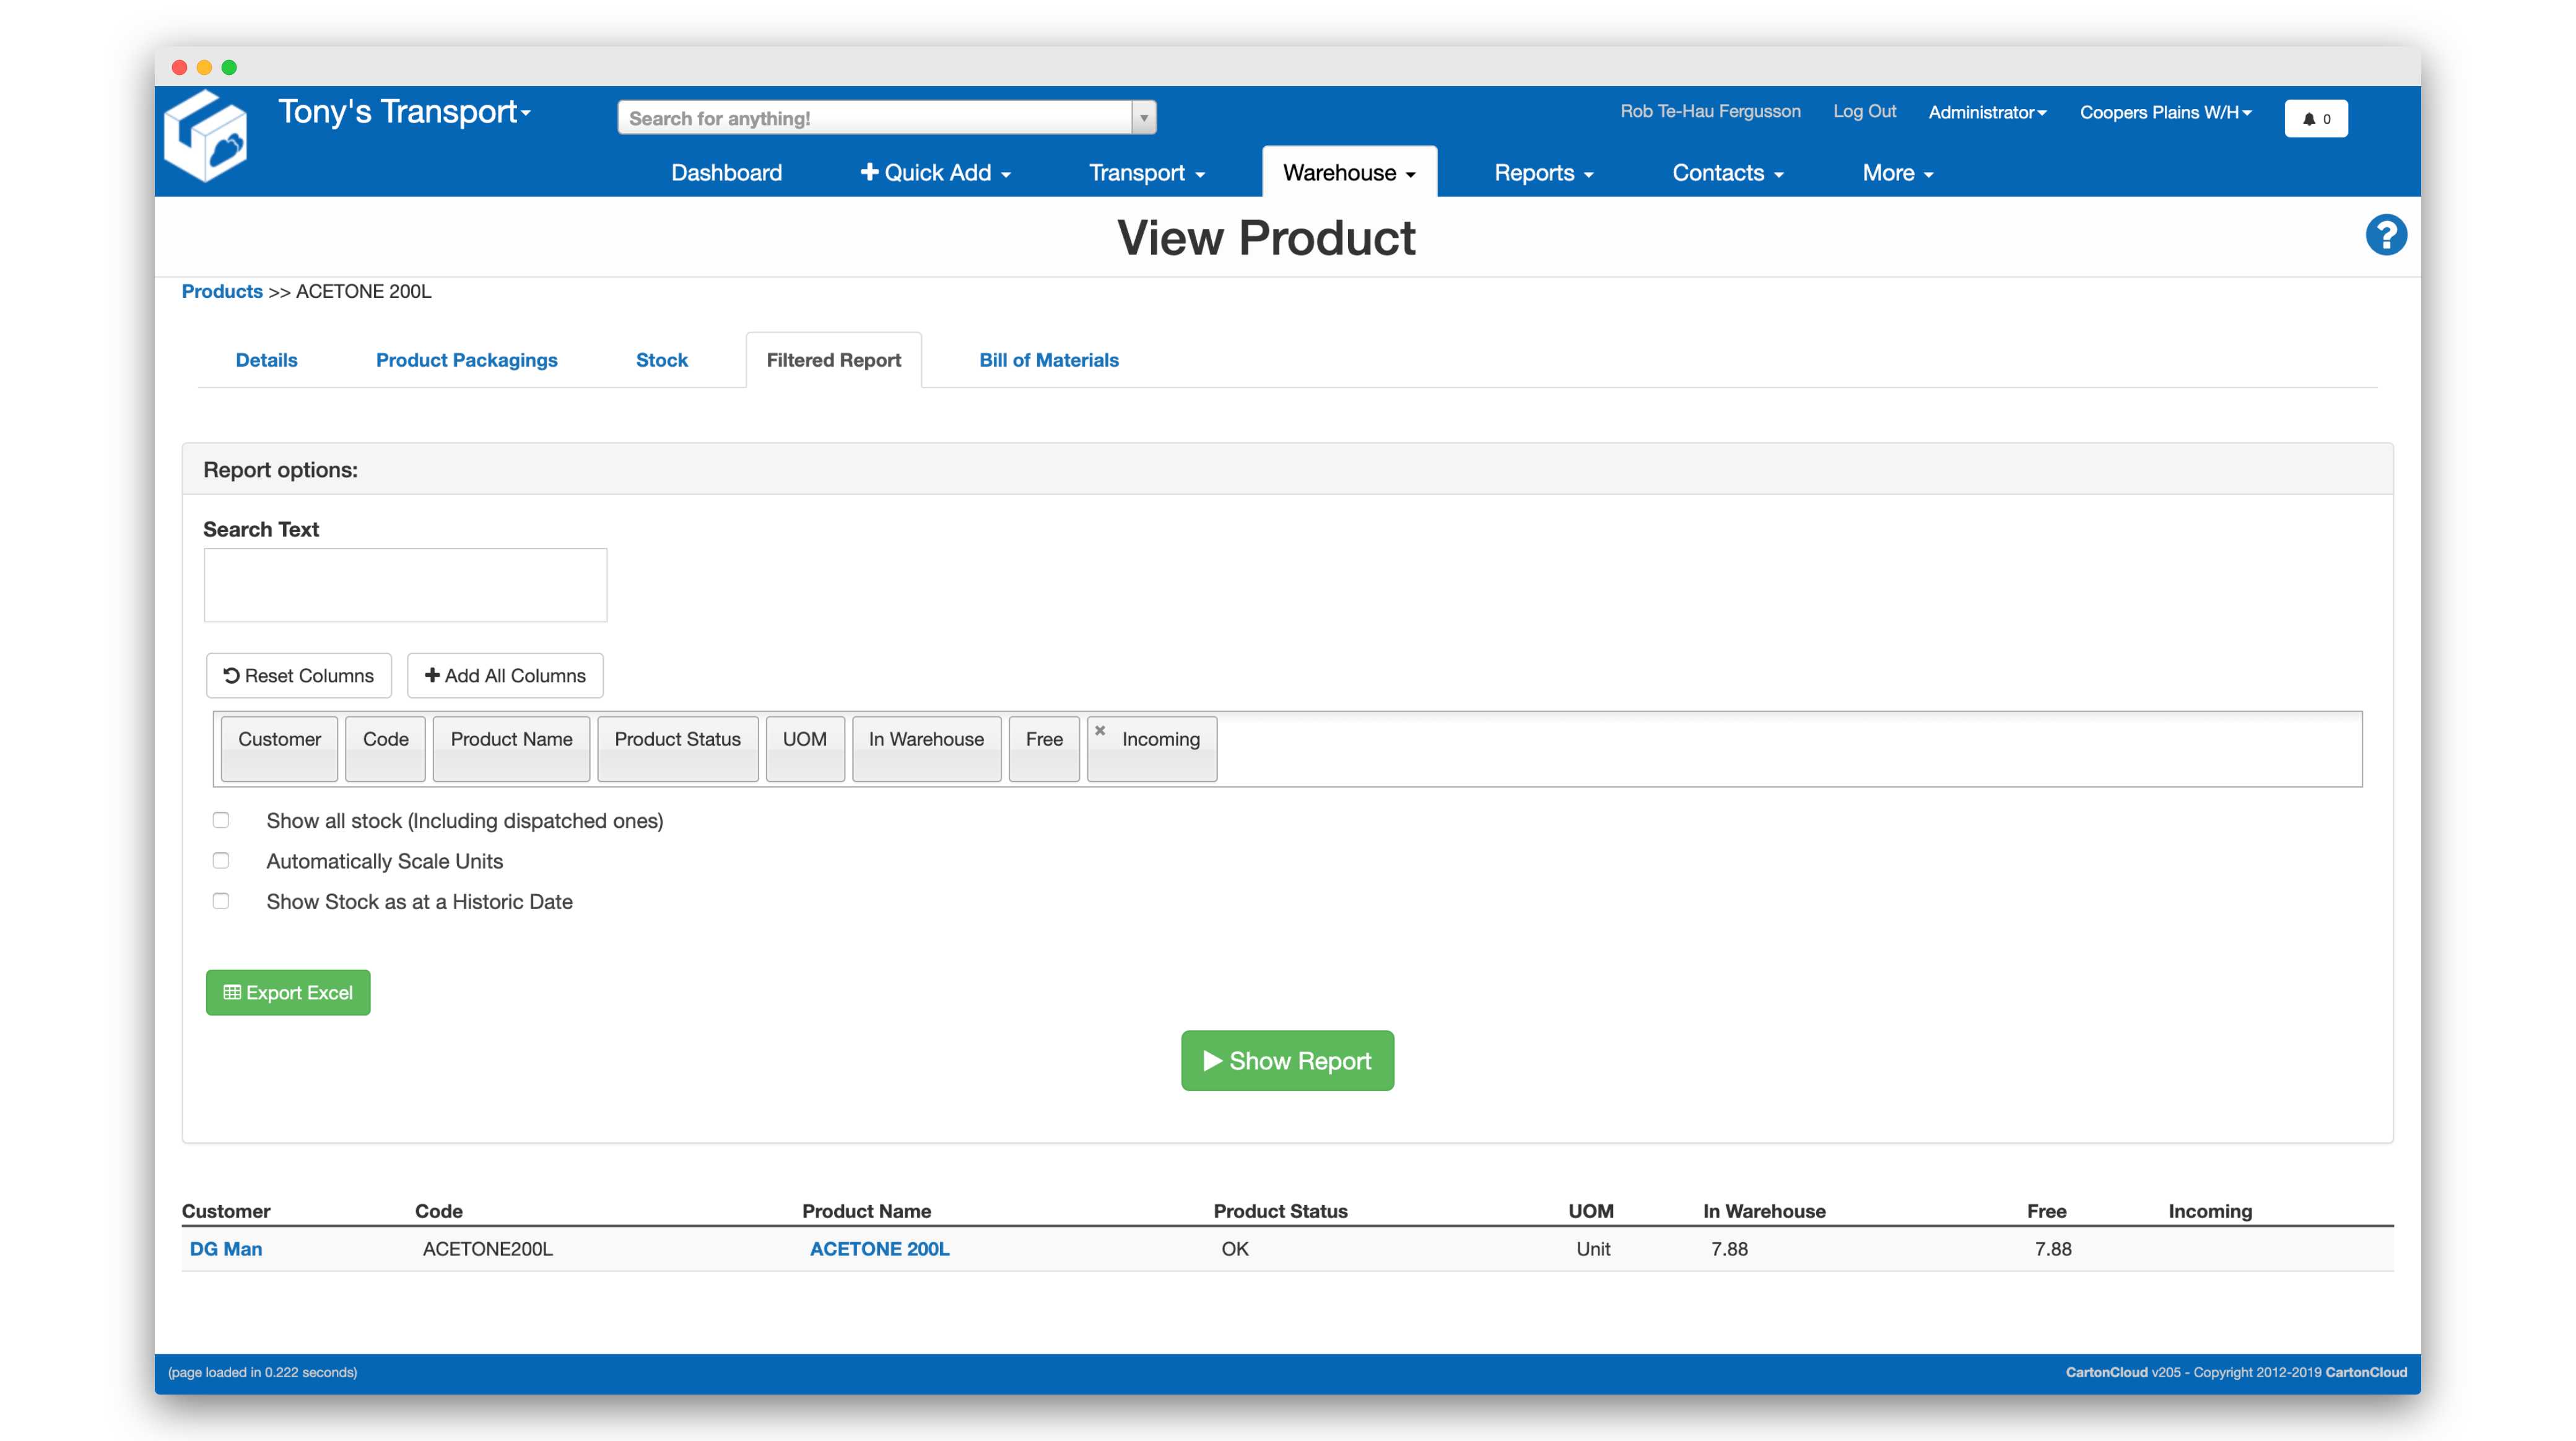Switch to the Product Packagings tab
Screen dimensions: 2576x1441
[466, 360]
